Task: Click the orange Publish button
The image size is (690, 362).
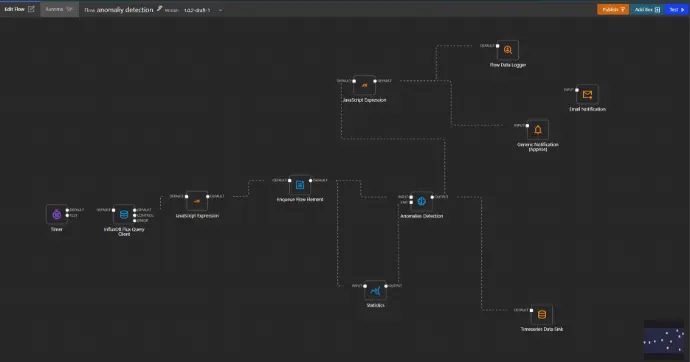Action: 613,9
